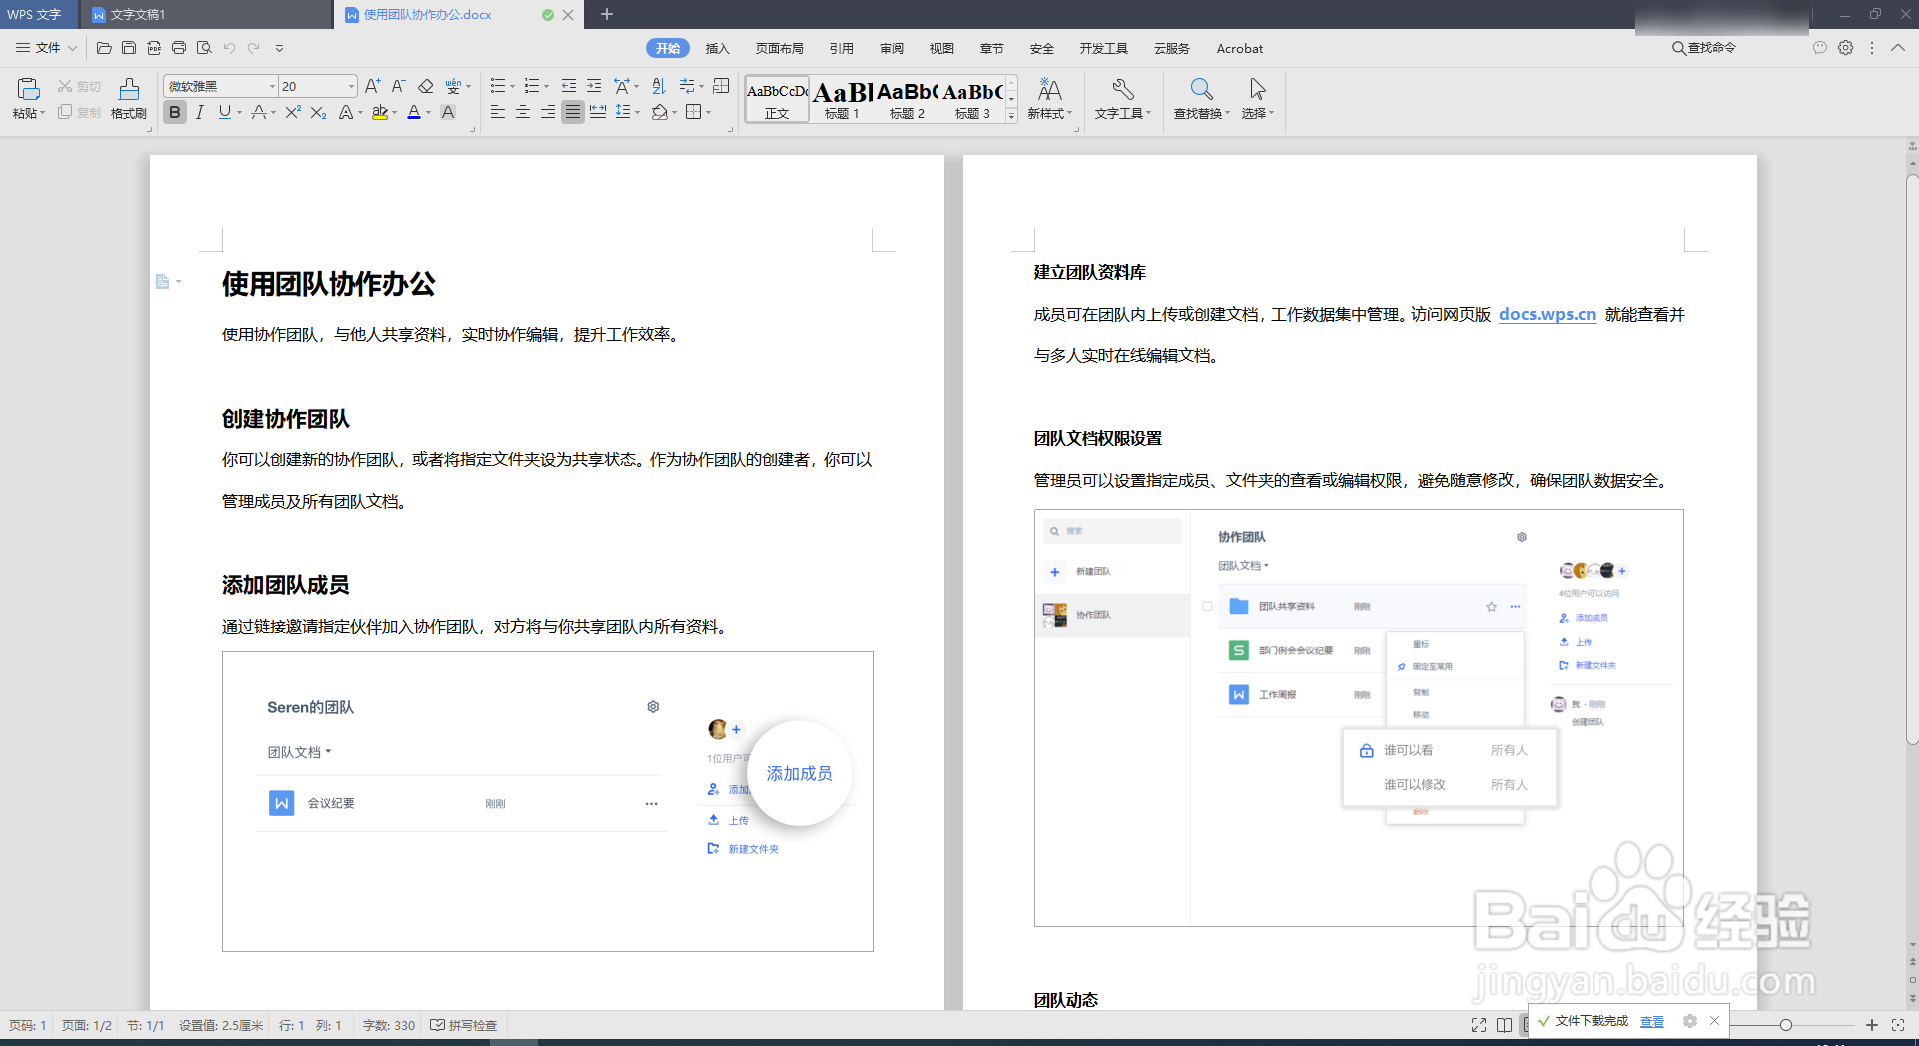Click the yellow highlight color button

coord(379,113)
